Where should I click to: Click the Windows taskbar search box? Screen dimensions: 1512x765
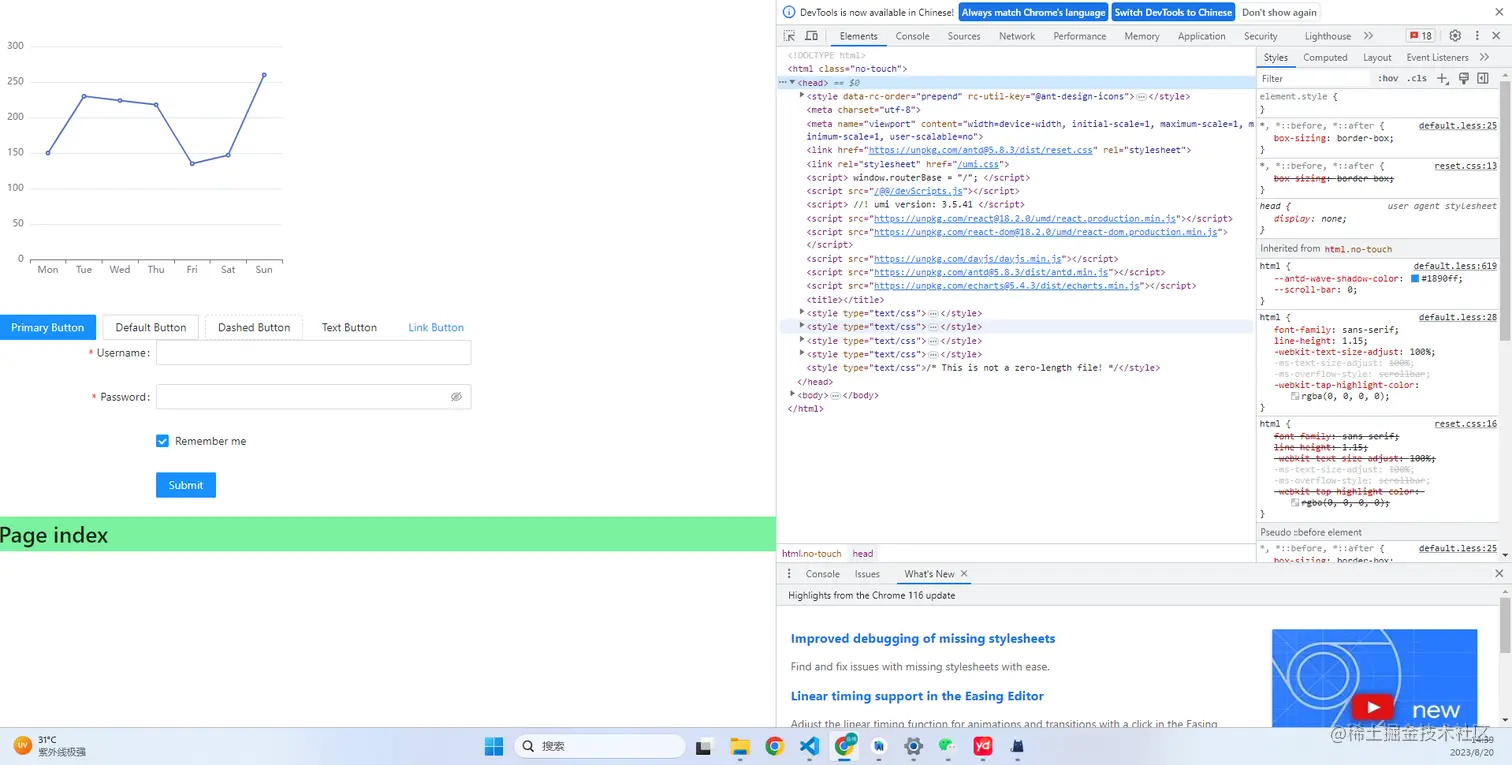[x=600, y=746]
